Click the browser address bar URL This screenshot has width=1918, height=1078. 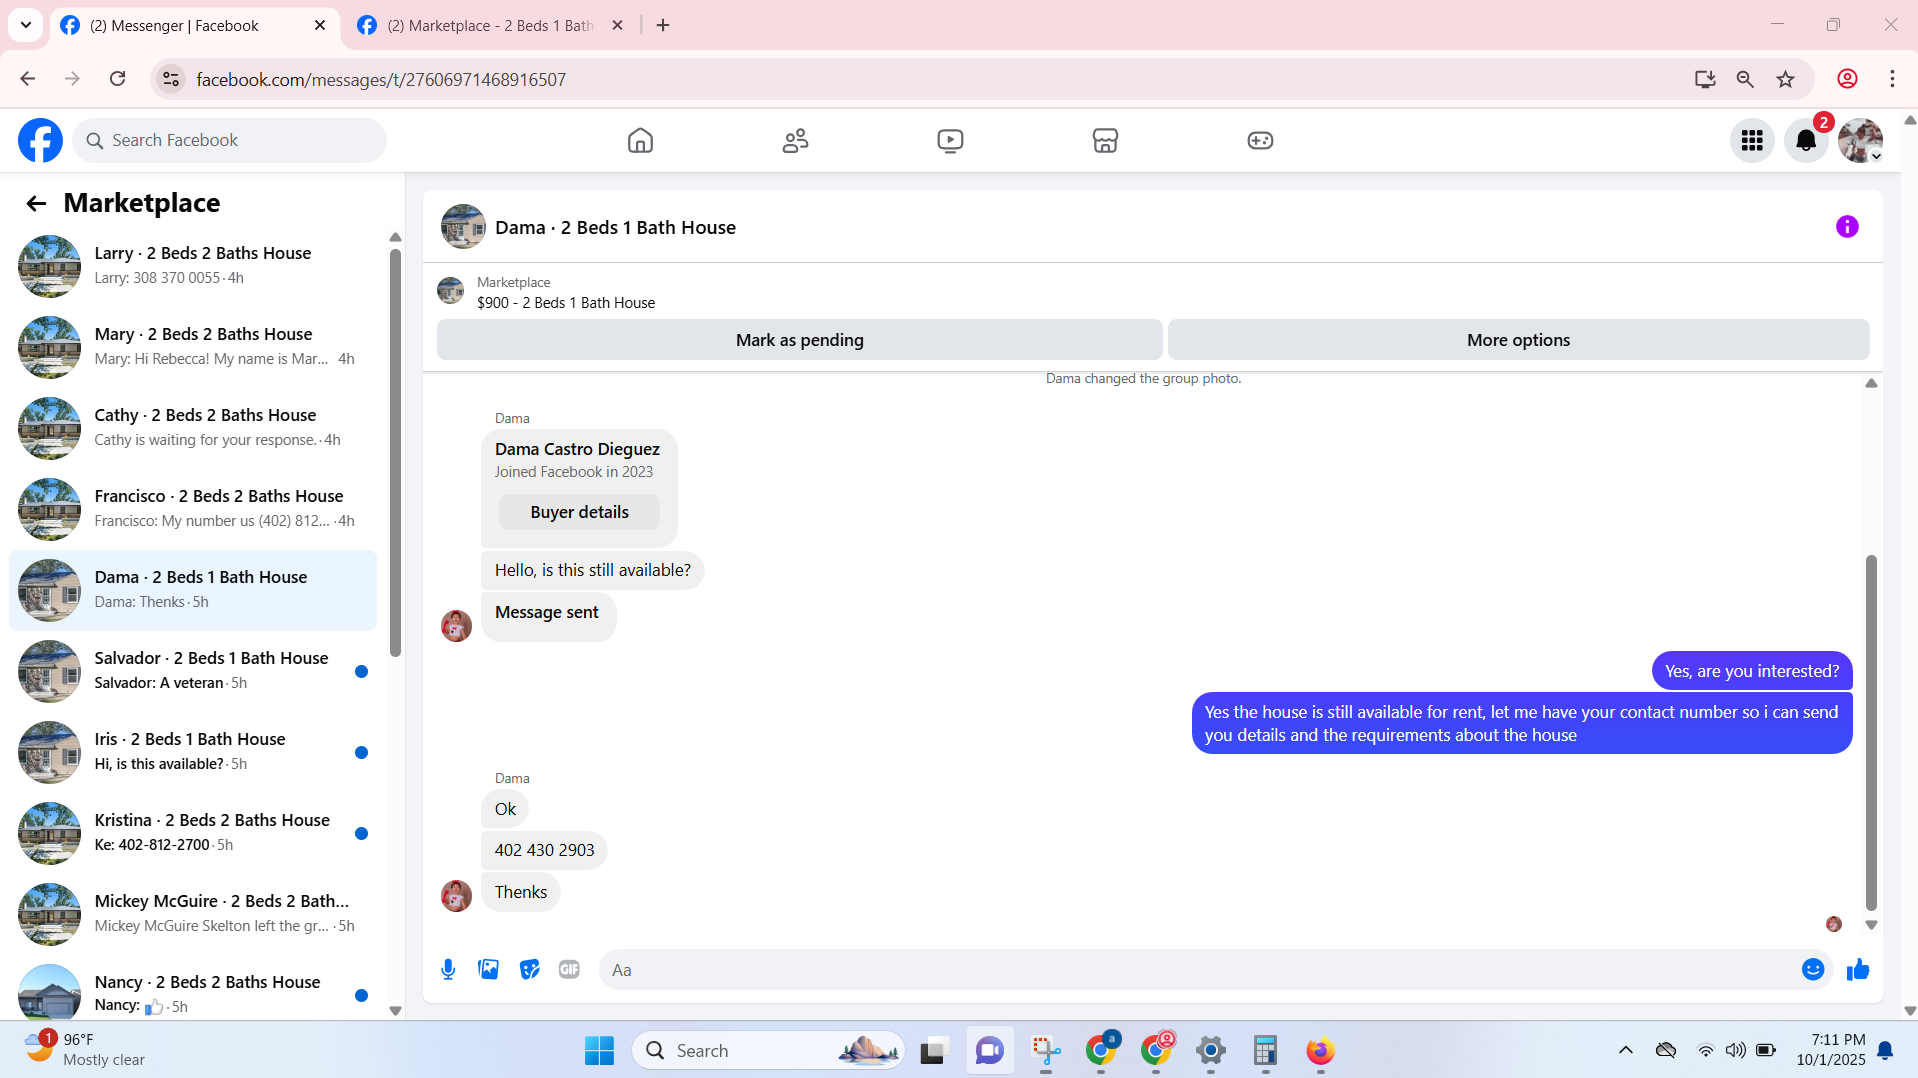tap(381, 80)
